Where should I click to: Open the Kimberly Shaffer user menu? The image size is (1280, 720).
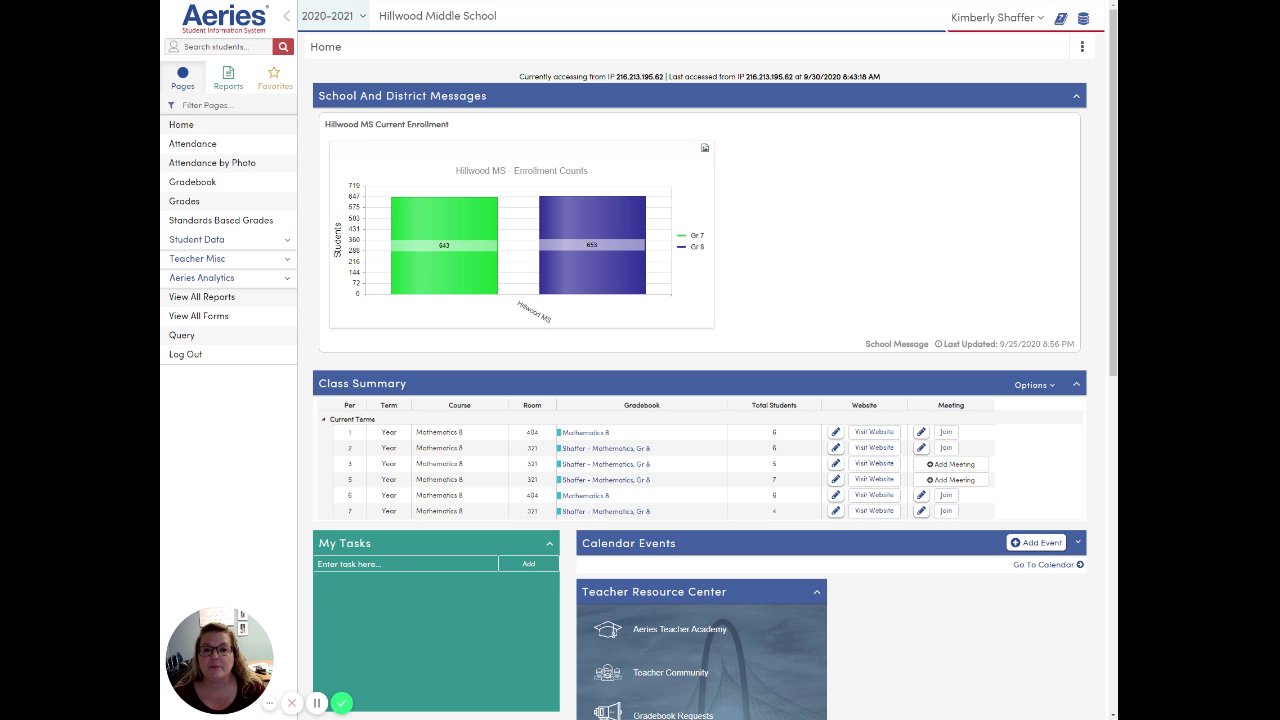(997, 18)
